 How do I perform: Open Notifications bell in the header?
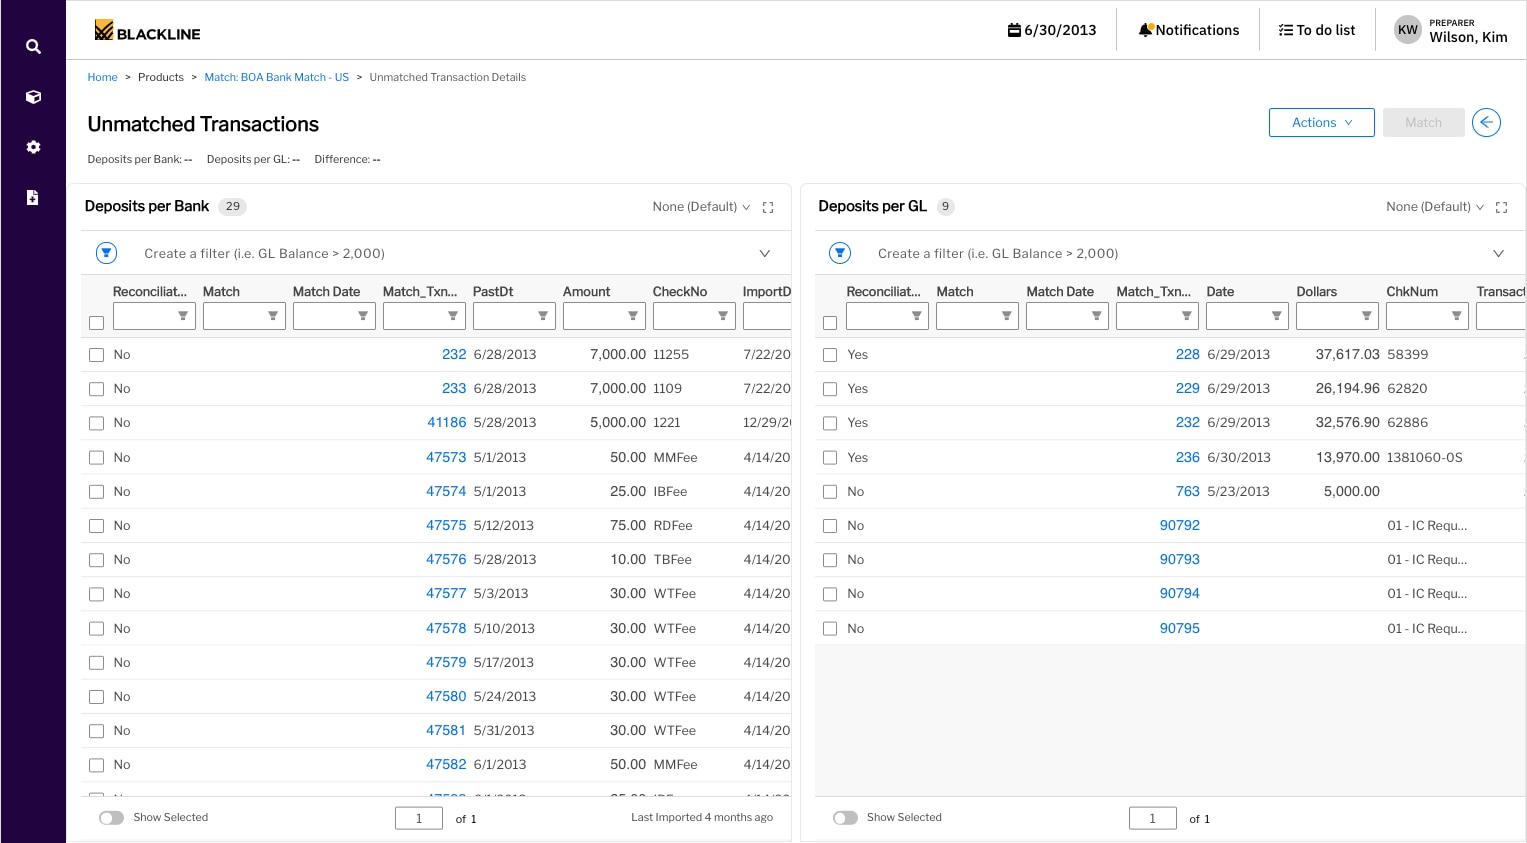1188,30
